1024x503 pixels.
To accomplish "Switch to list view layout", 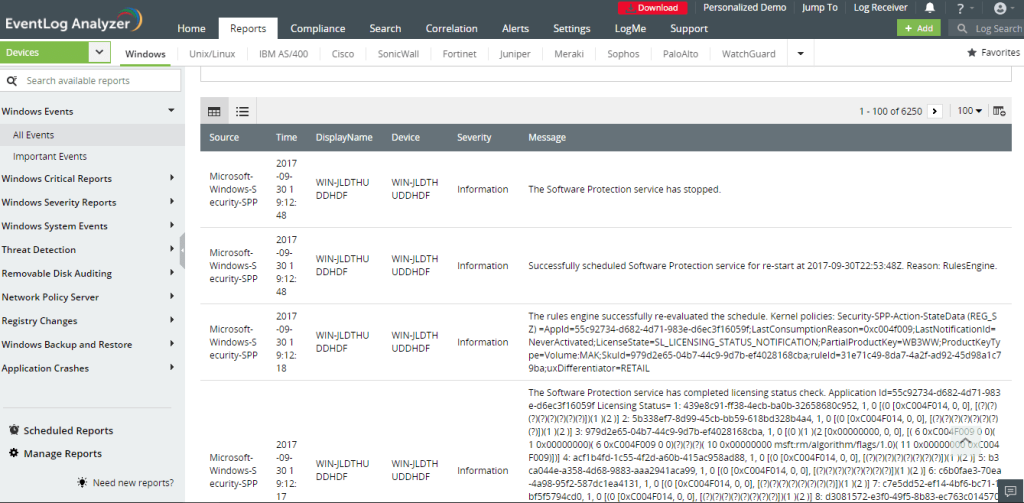I will (242, 111).
